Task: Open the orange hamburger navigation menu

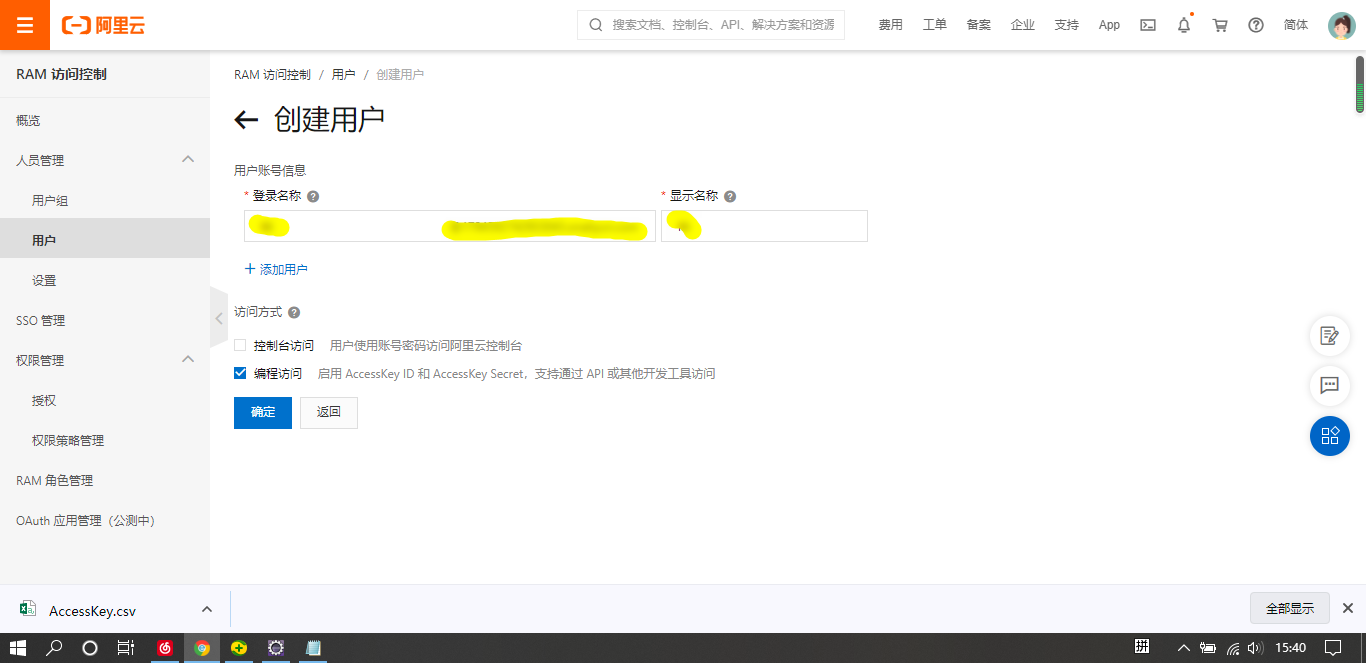Action: click(25, 25)
